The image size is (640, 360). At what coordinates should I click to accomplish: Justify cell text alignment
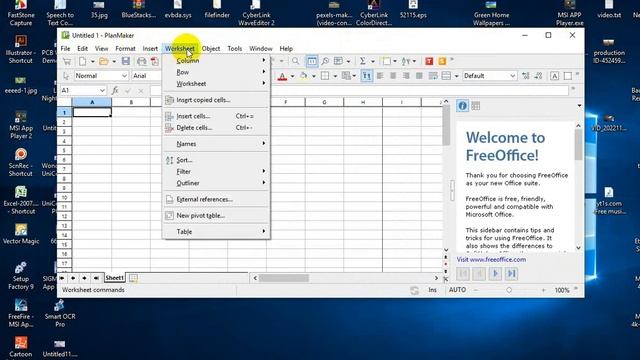pyautogui.click(x=419, y=76)
